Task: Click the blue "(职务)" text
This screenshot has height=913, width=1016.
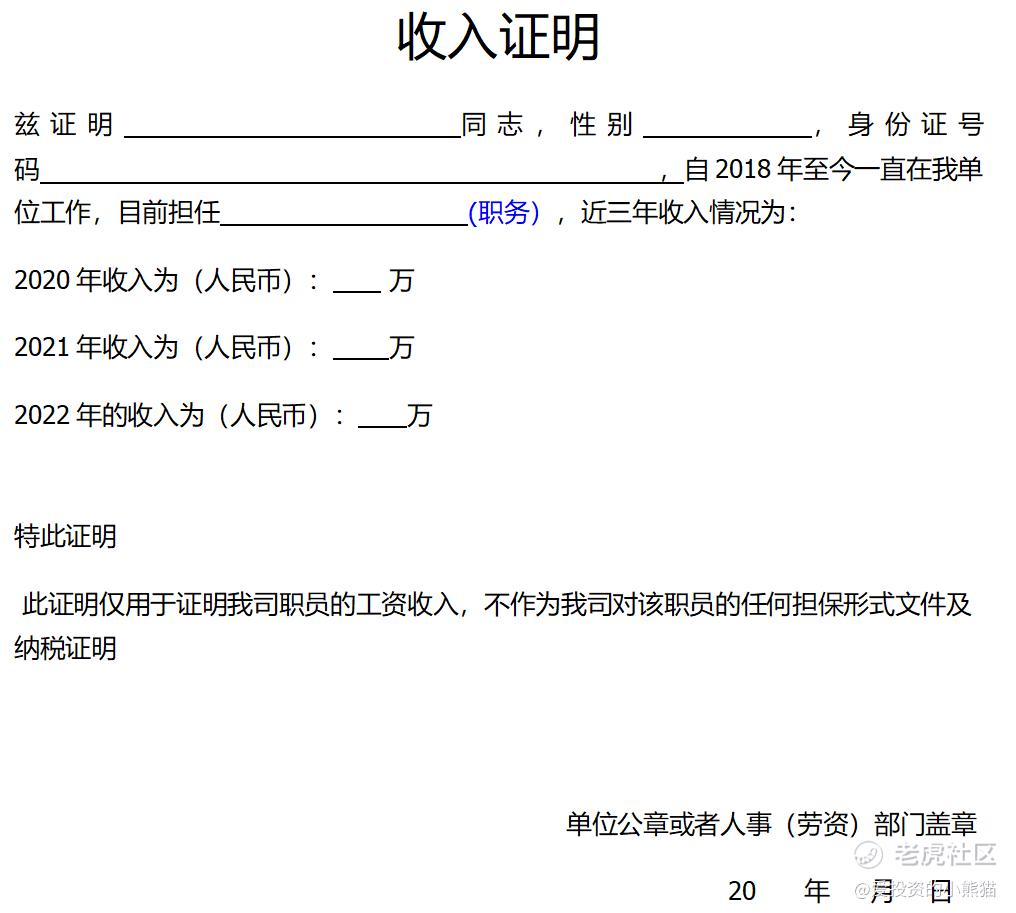Action: tap(504, 213)
